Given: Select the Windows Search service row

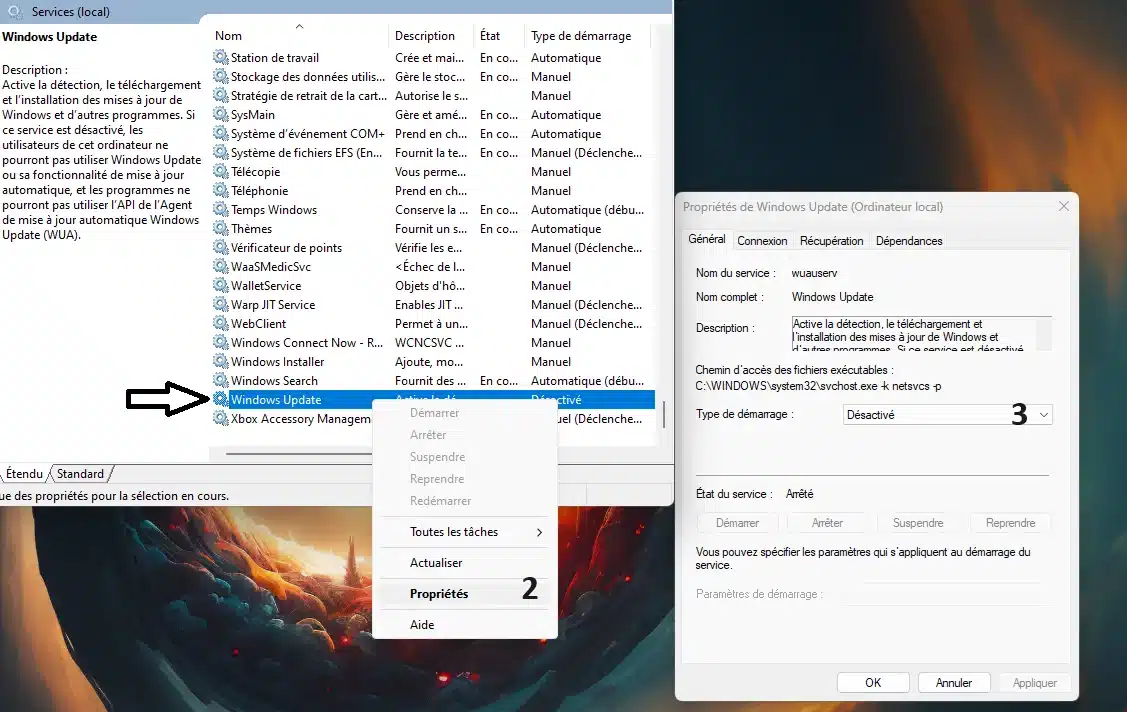Looking at the screenshot, I should click(x=433, y=381).
